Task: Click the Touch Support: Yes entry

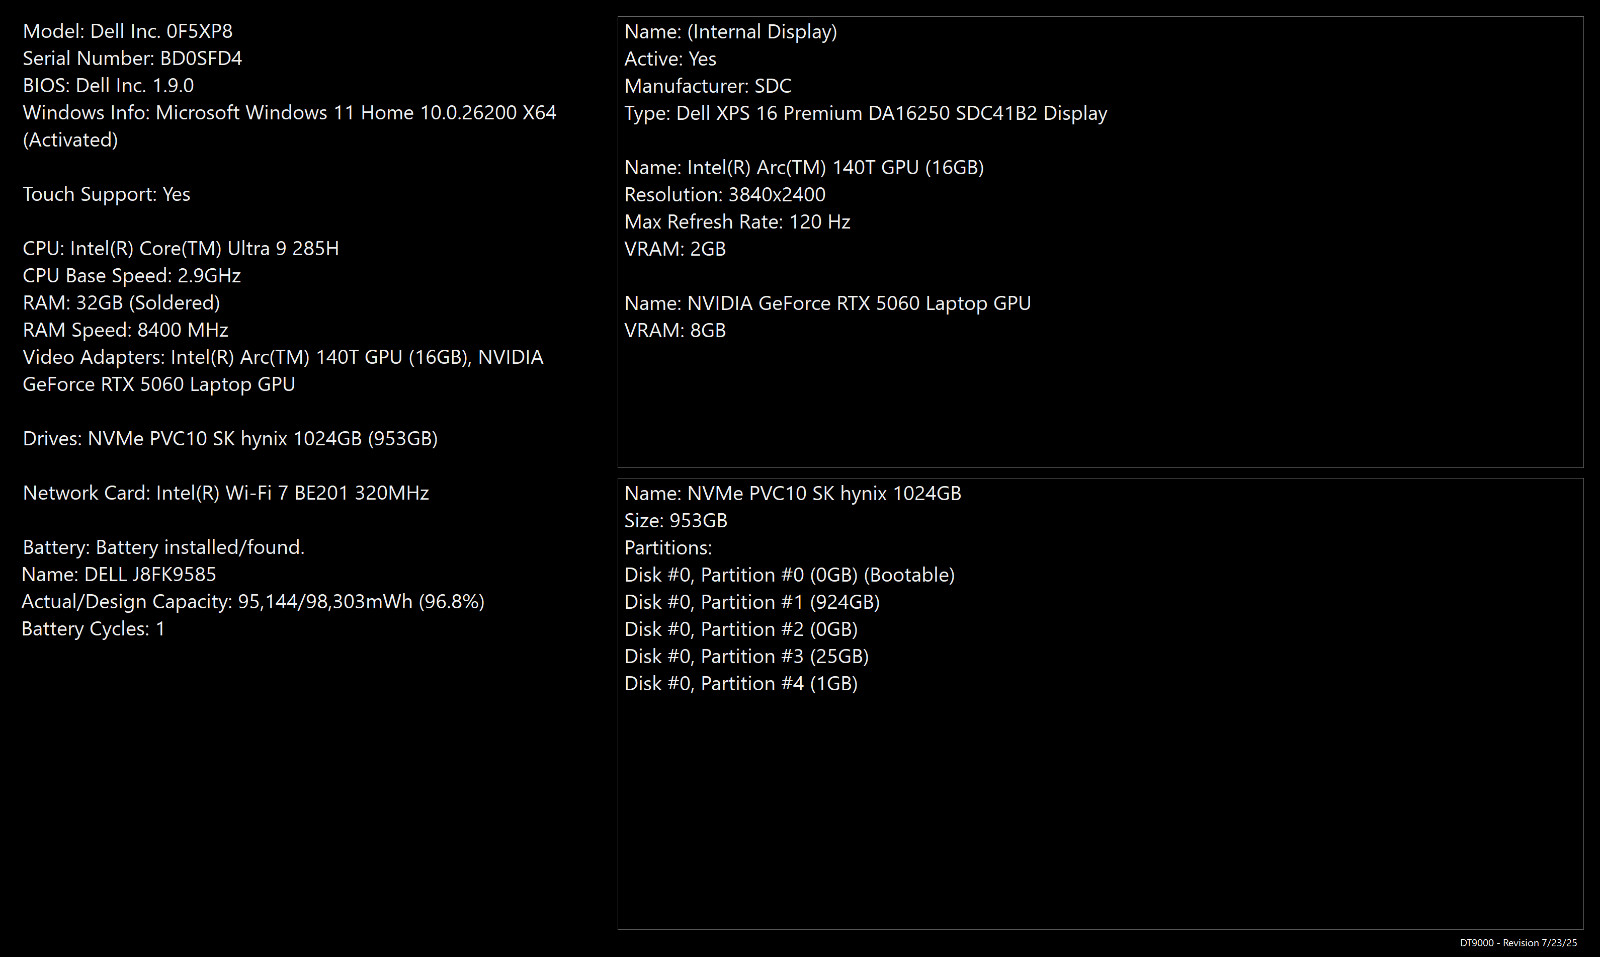Action: [106, 194]
